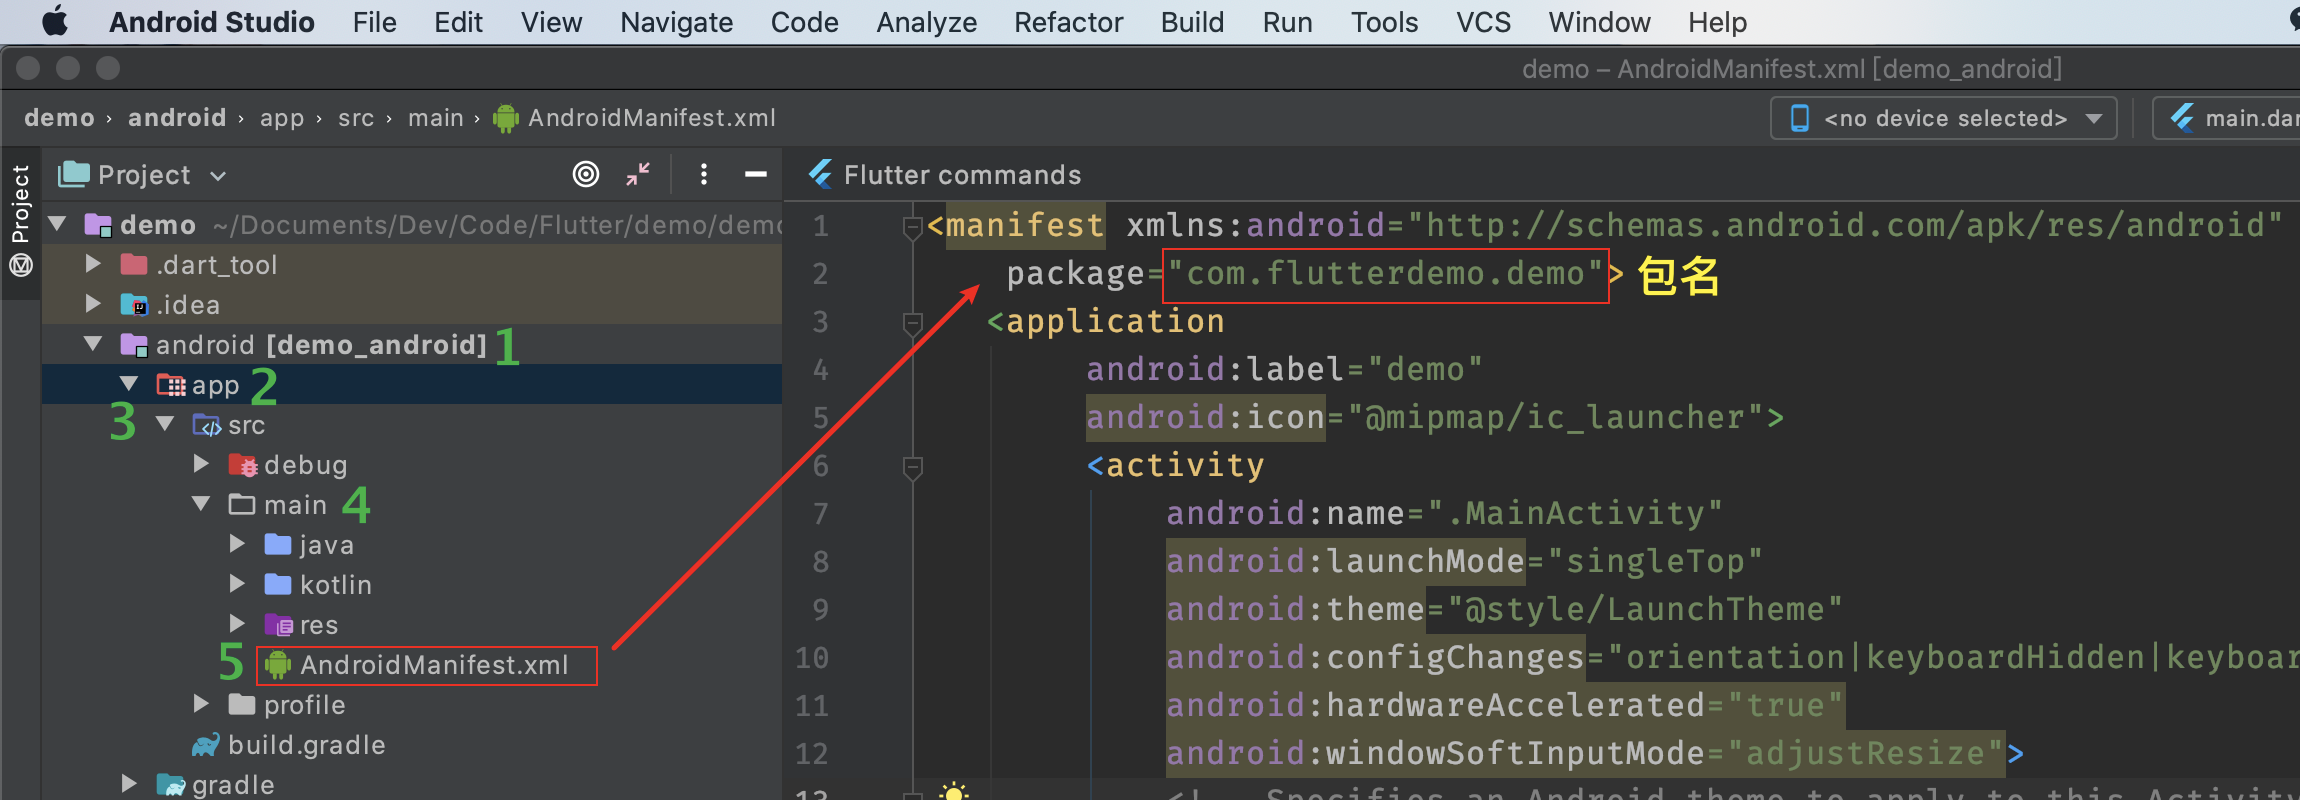Image resolution: width=2300 pixels, height=800 pixels.
Task: Click the Resource Manager sidebar icon
Action: tap(20, 266)
